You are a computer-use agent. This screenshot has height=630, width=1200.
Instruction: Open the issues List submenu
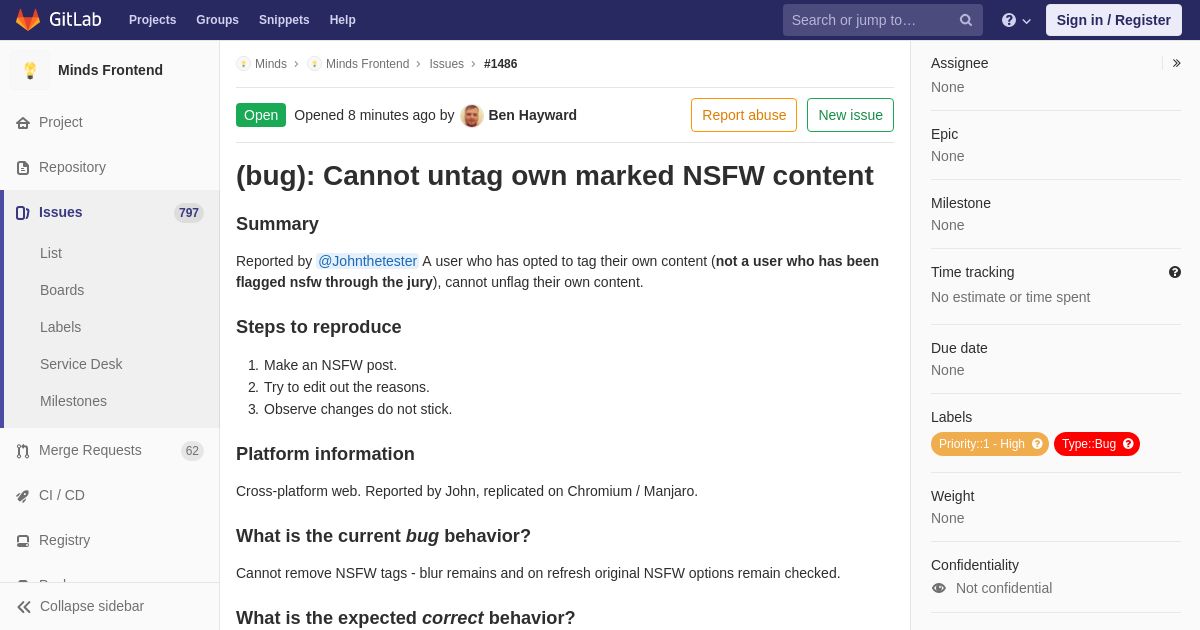coord(51,253)
